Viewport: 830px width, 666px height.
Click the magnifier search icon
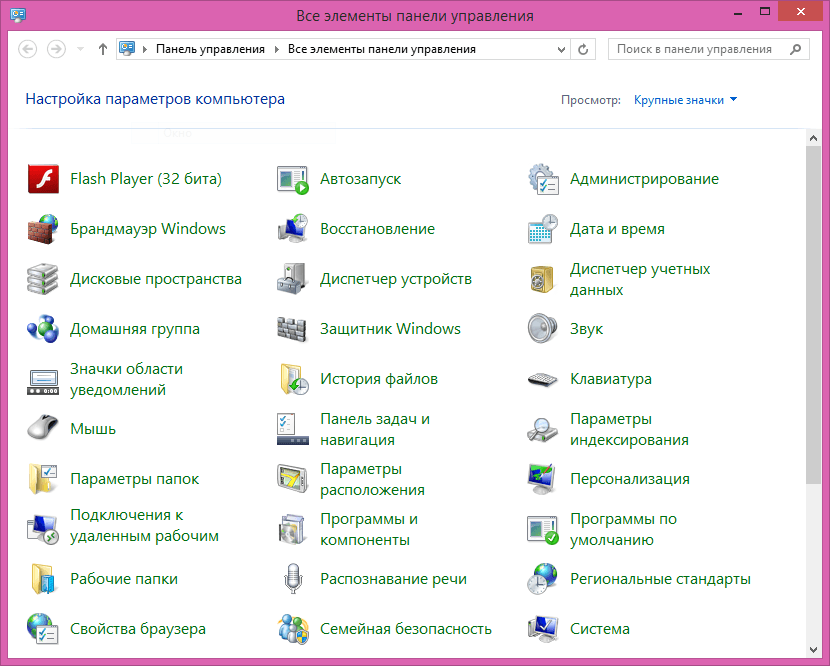795,49
